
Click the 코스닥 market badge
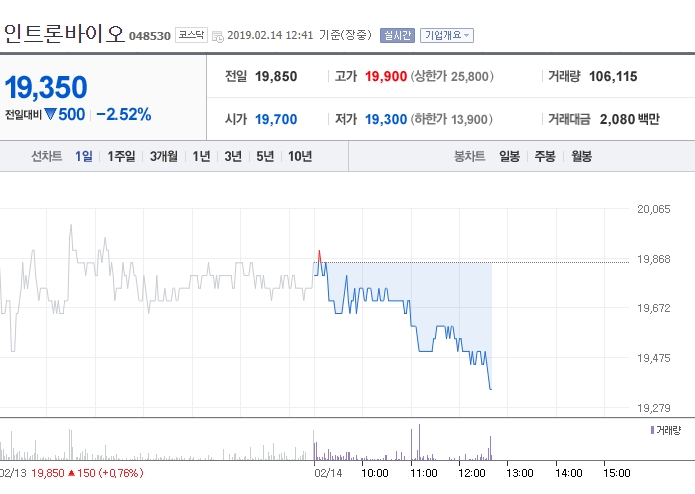pos(191,35)
